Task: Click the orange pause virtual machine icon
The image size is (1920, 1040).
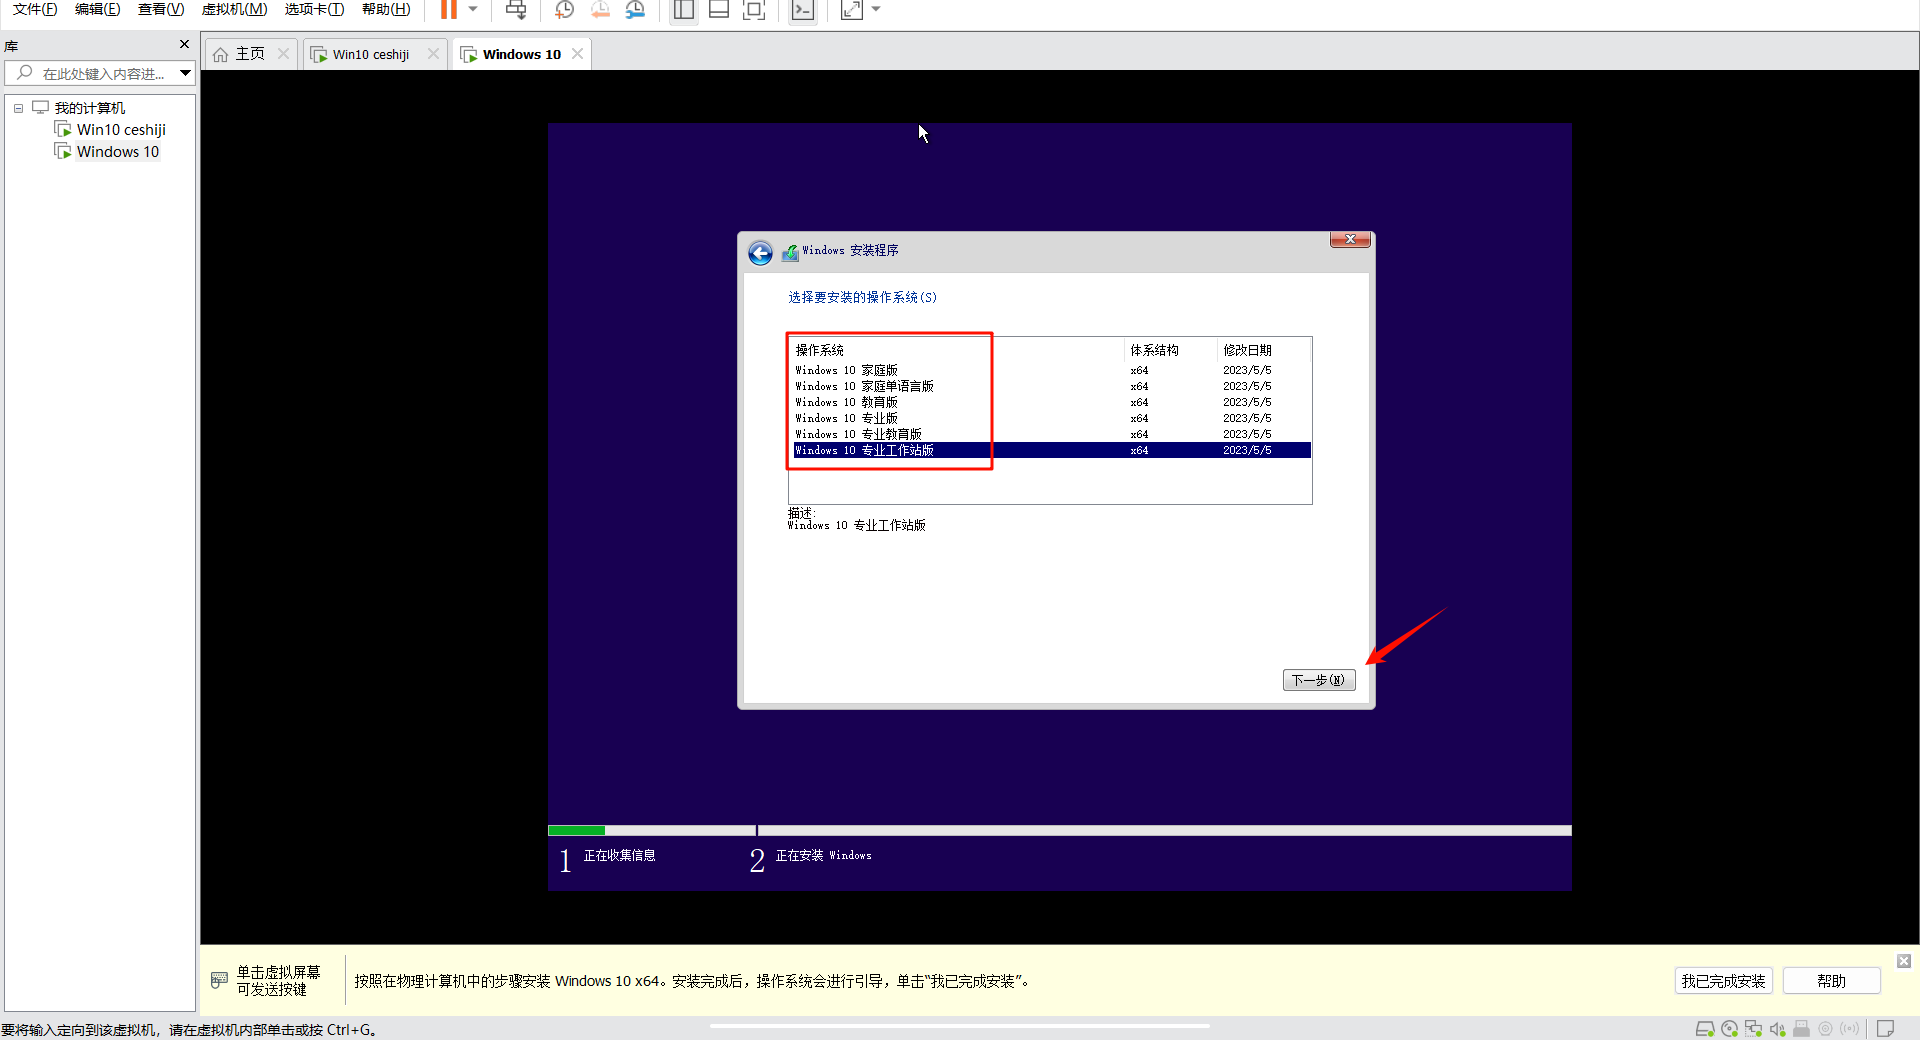Action: pos(449,10)
